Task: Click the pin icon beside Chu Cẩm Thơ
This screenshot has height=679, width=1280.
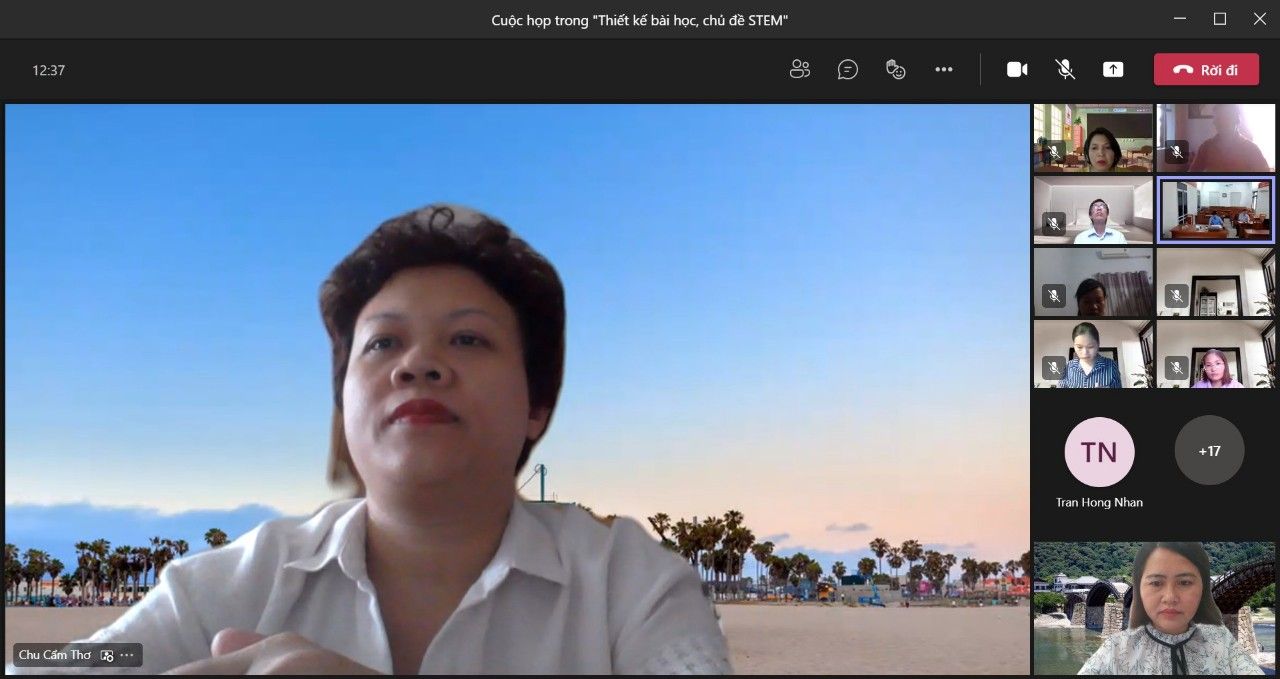Action: click(x=107, y=656)
